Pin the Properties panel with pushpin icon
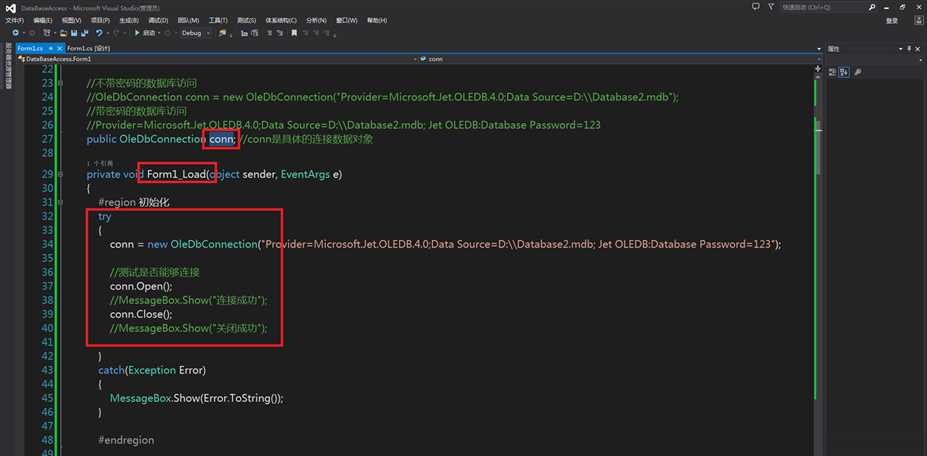This screenshot has height=456, width=927. 909,48
